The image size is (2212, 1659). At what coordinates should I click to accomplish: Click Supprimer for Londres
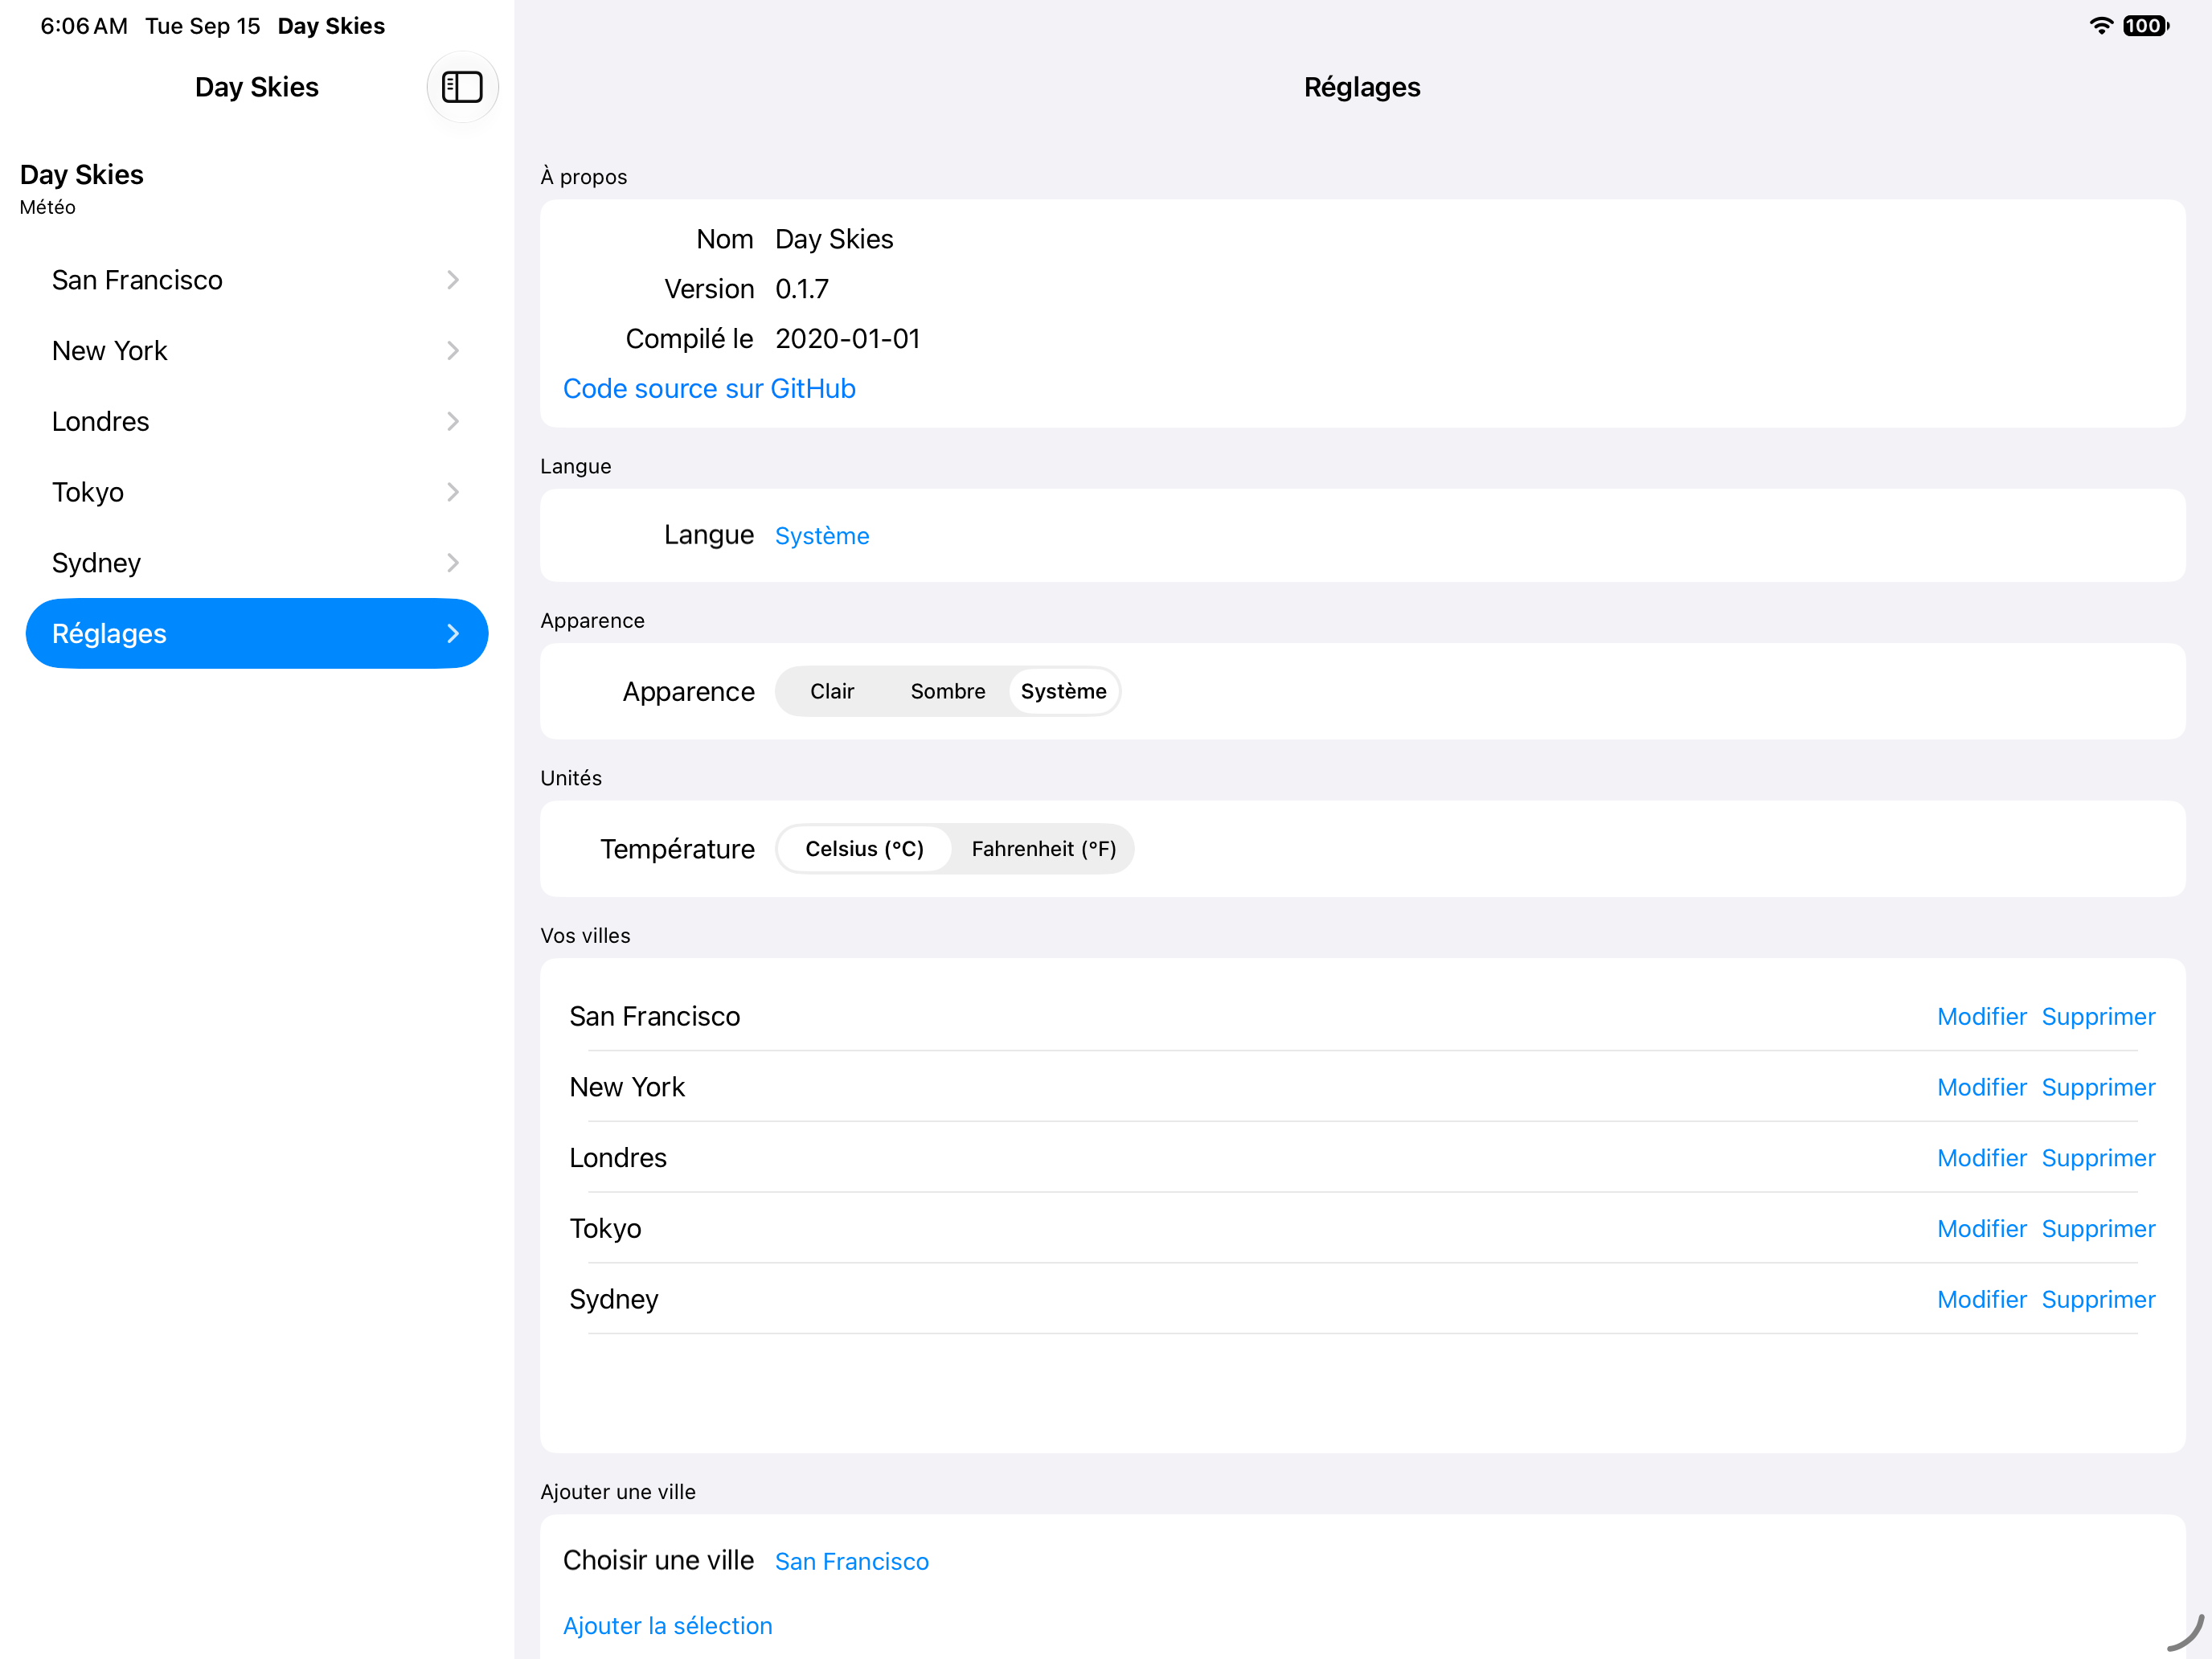coord(2098,1158)
